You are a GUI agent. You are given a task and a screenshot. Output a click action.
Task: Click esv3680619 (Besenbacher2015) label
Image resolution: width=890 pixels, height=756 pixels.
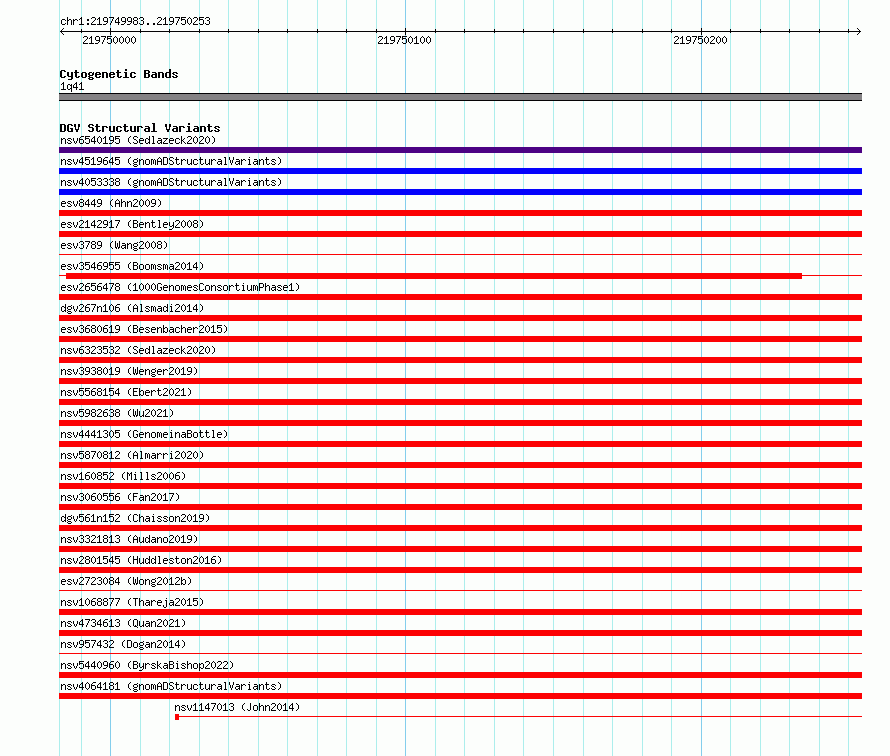tap(144, 329)
